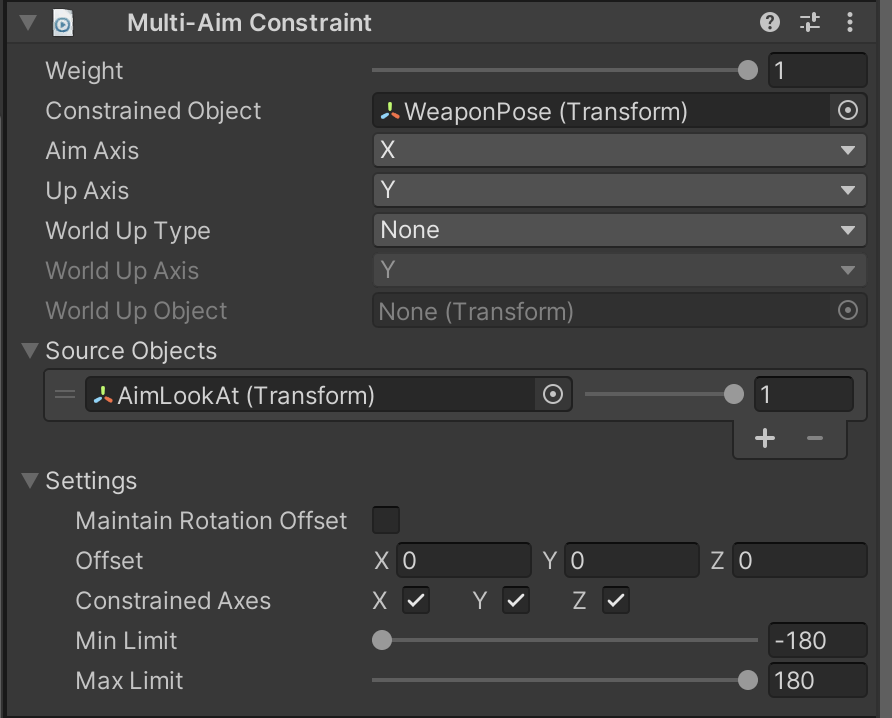Viewport: 892px width, 718px height.
Task: Open the Aim Axis dropdown
Action: (x=620, y=150)
